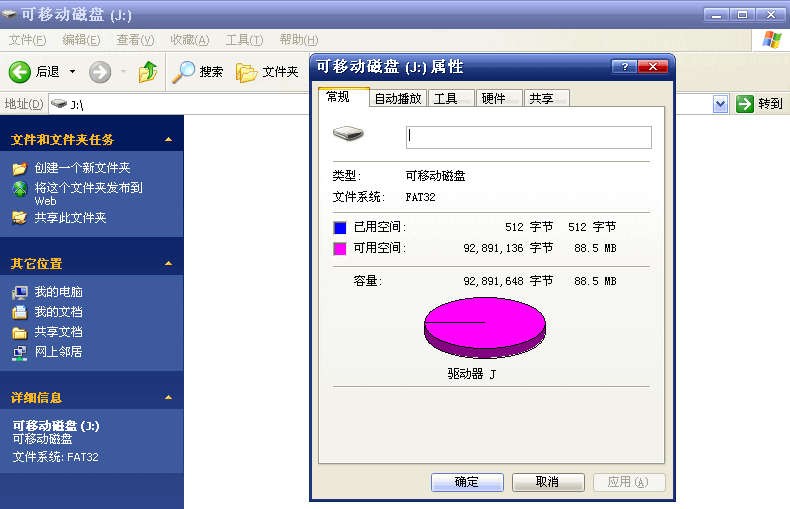Switch to the 自动播放 tab
The width and height of the screenshot is (790, 509).
click(x=398, y=98)
